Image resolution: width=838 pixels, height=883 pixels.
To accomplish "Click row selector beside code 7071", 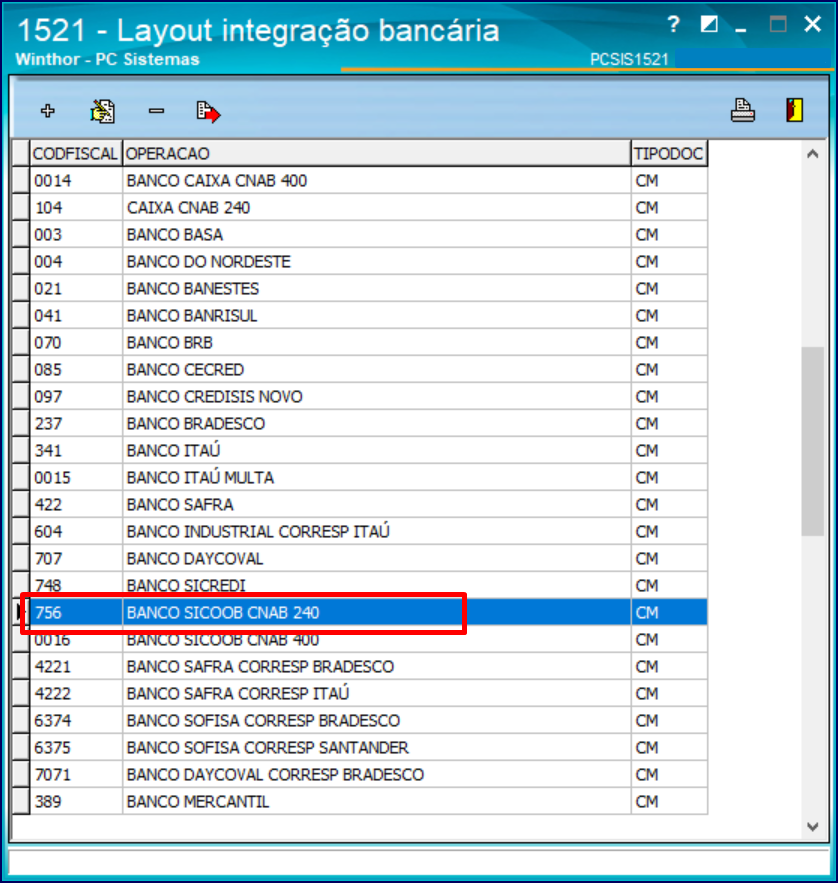I will 21,775.
